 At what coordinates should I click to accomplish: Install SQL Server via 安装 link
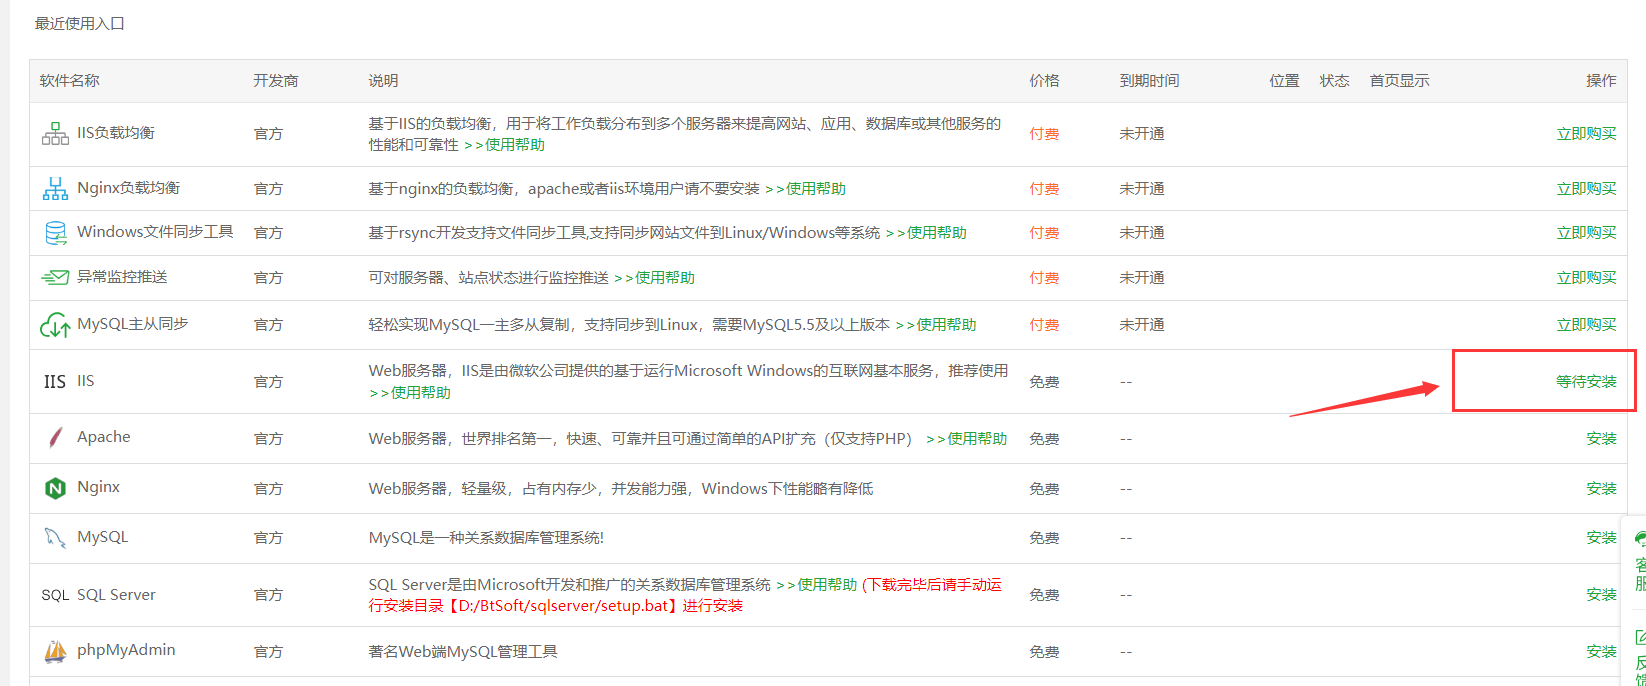pos(1601,594)
